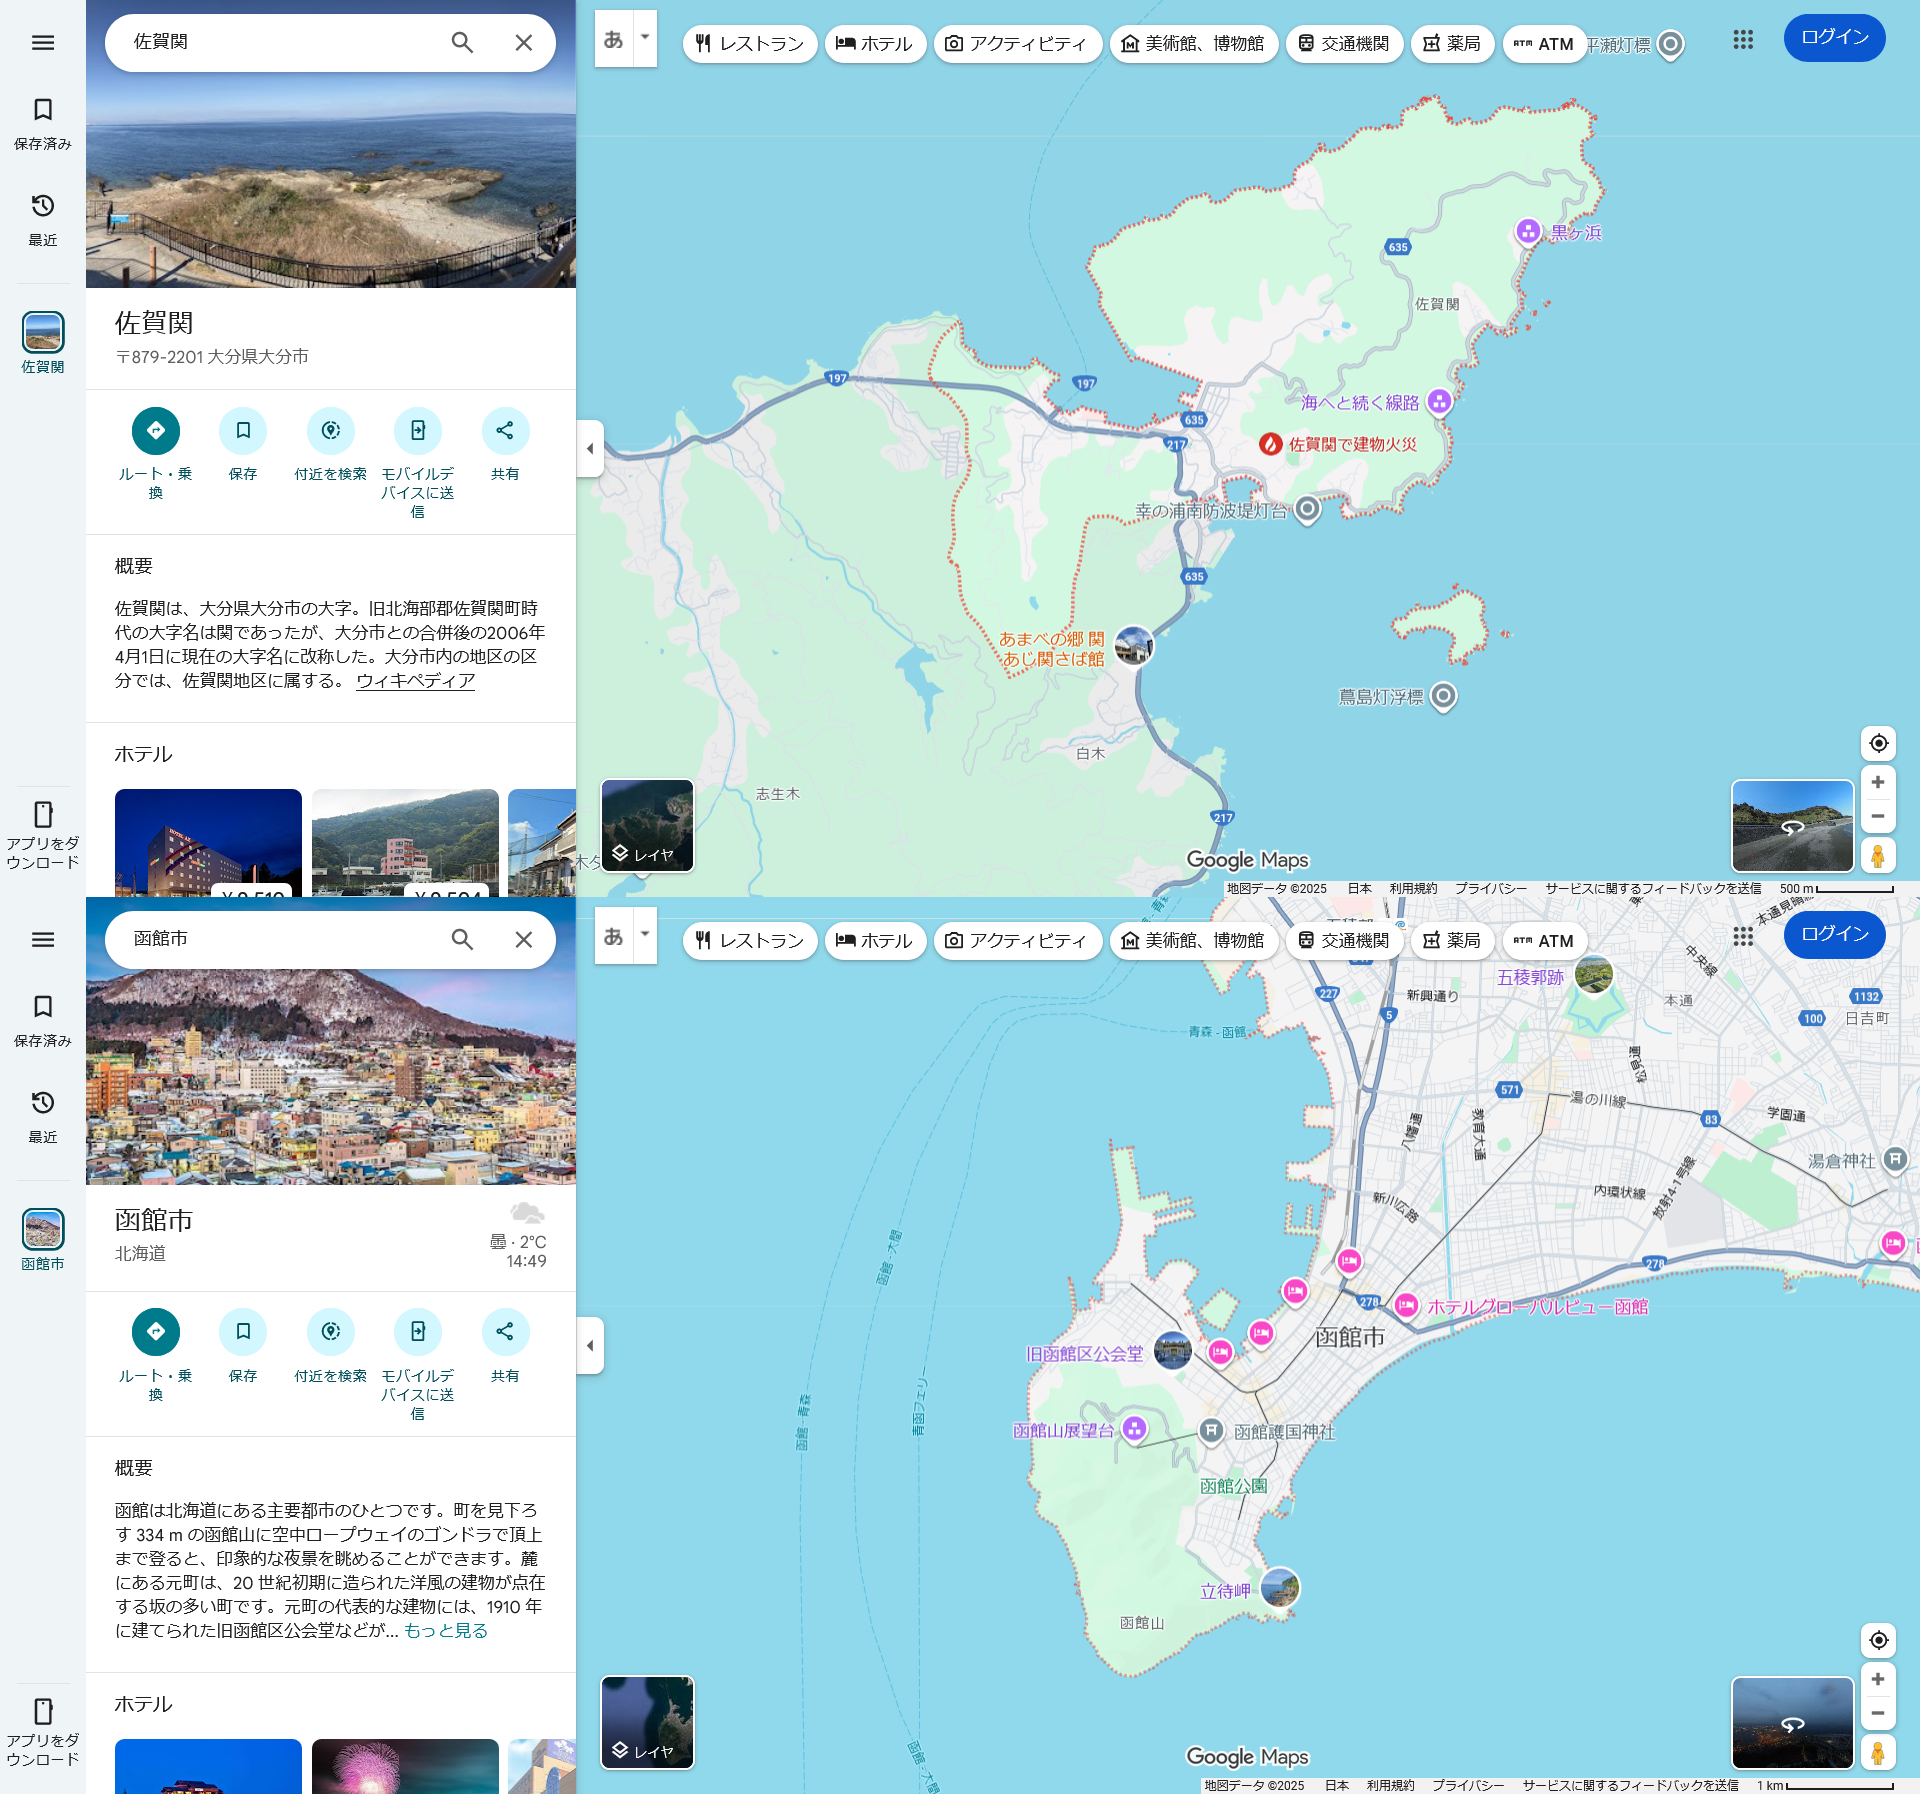Click the search magnifier in 函館市 search box
The width and height of the screenshot is (1920, 1794).
tap(462, 939)
